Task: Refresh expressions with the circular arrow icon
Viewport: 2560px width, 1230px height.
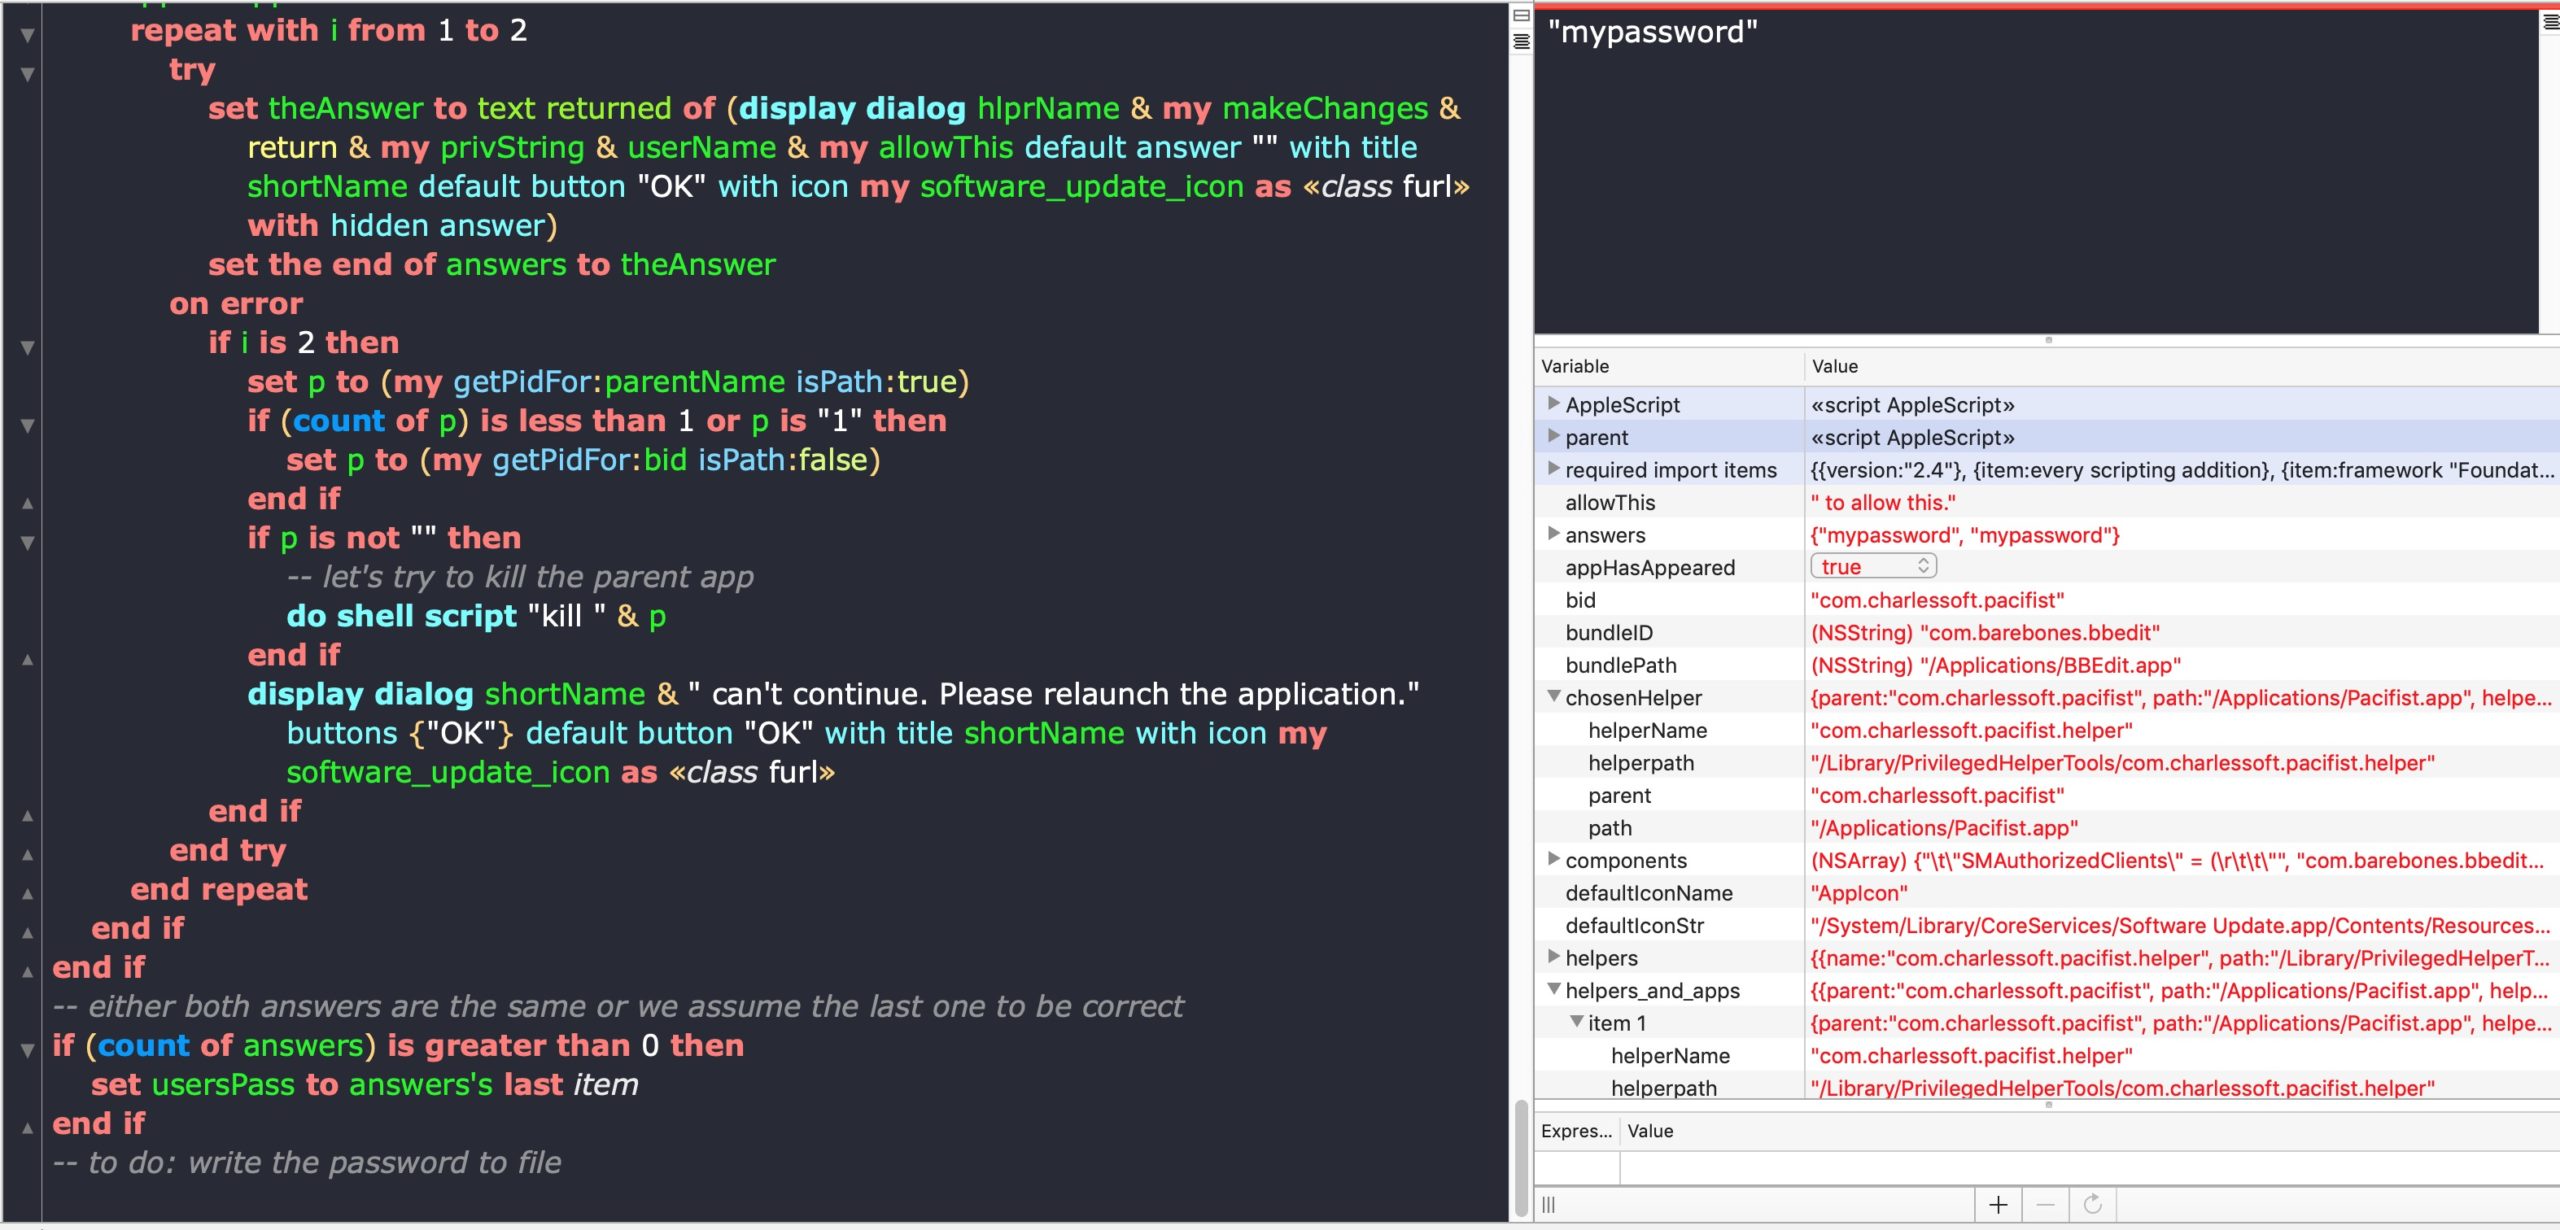Action: click(x=2092, y=1204)
